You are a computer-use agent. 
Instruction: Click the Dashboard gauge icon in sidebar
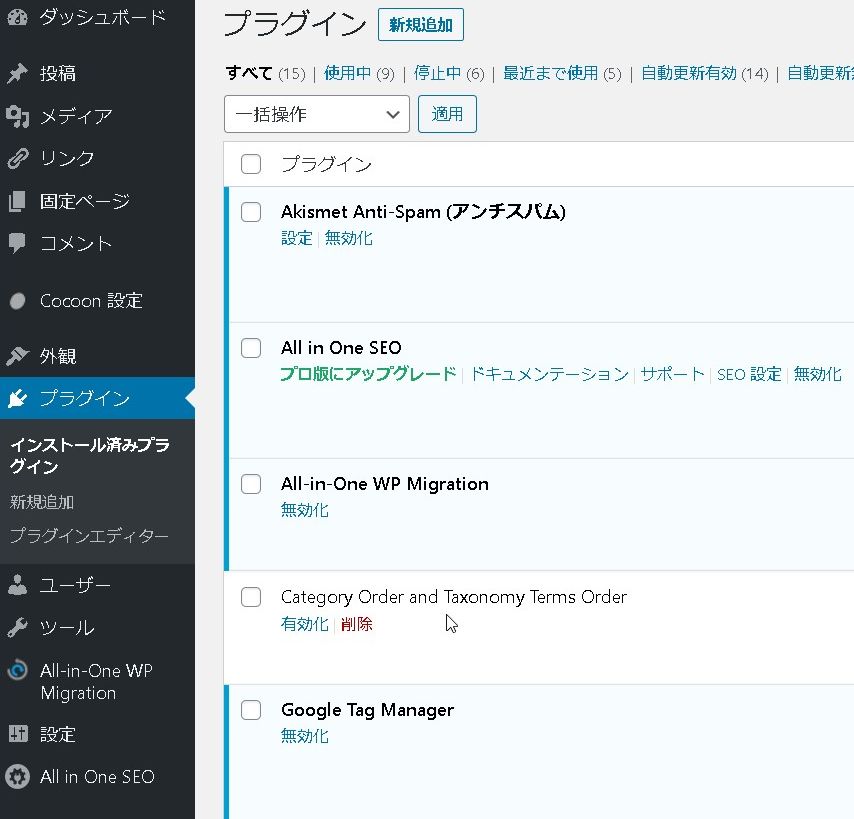[17, 16]
